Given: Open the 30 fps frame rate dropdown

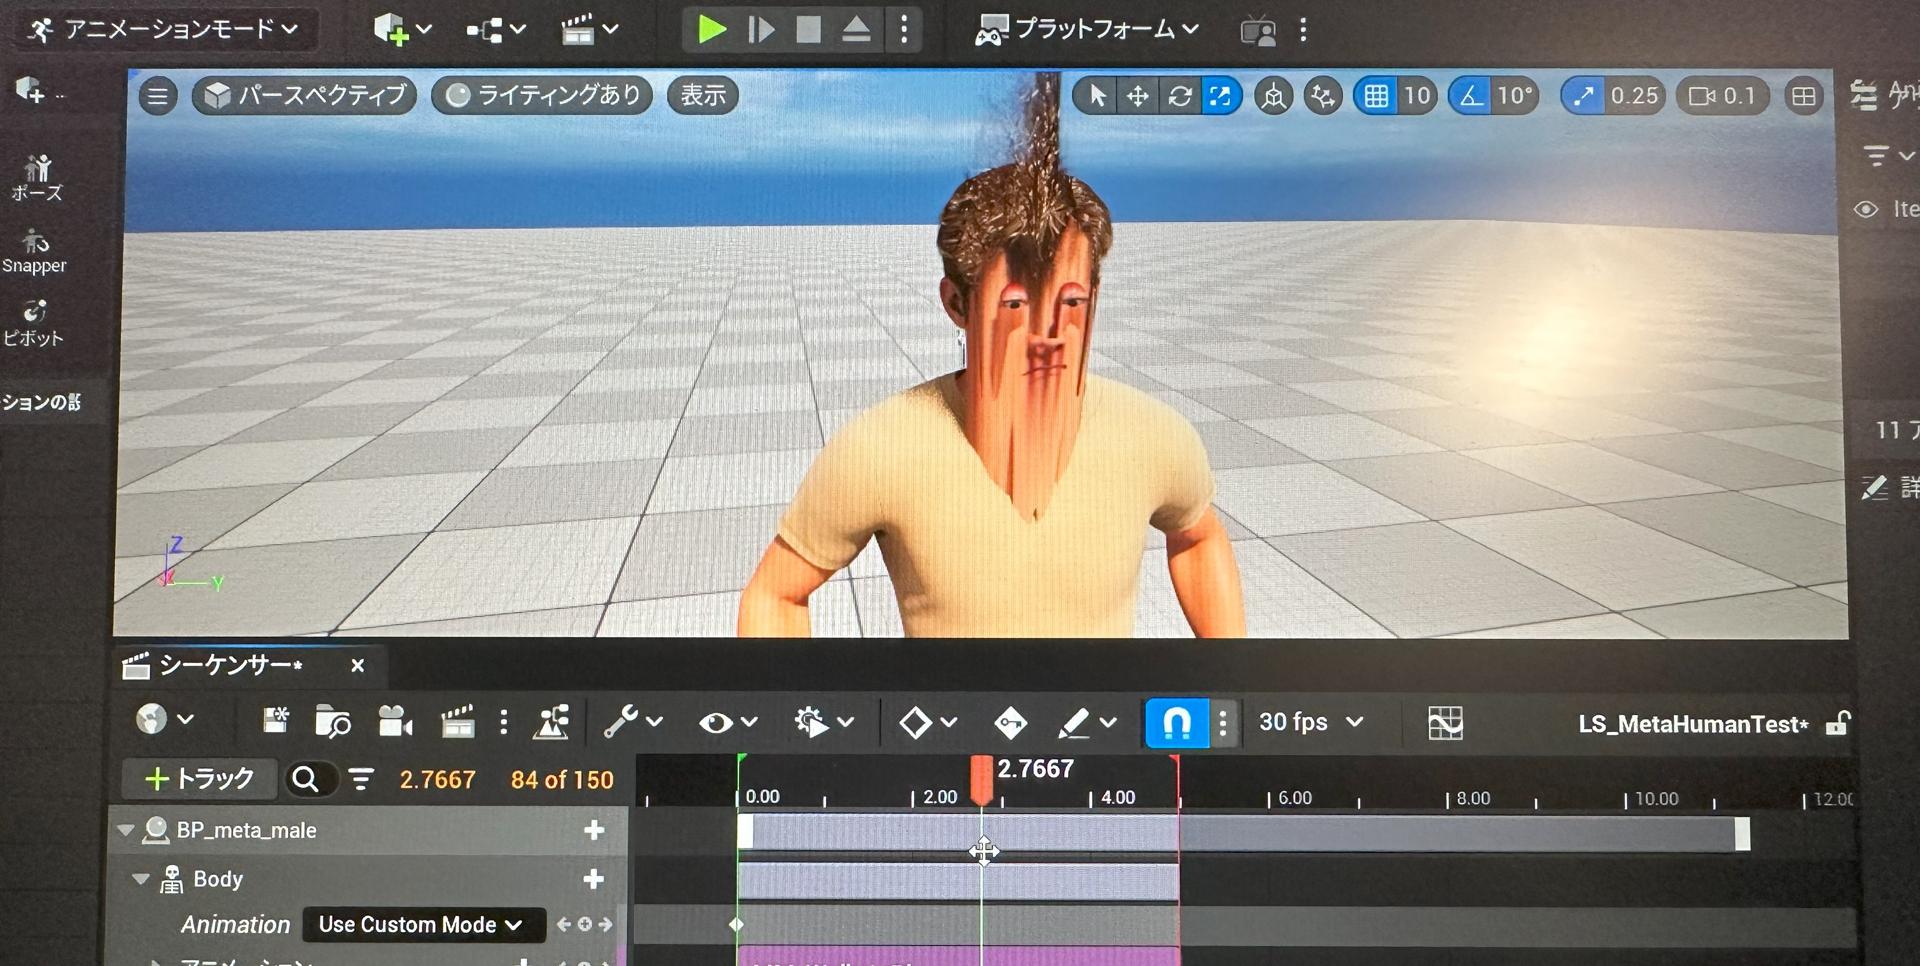Looking at the screenshot, I should coord(1310,722).
